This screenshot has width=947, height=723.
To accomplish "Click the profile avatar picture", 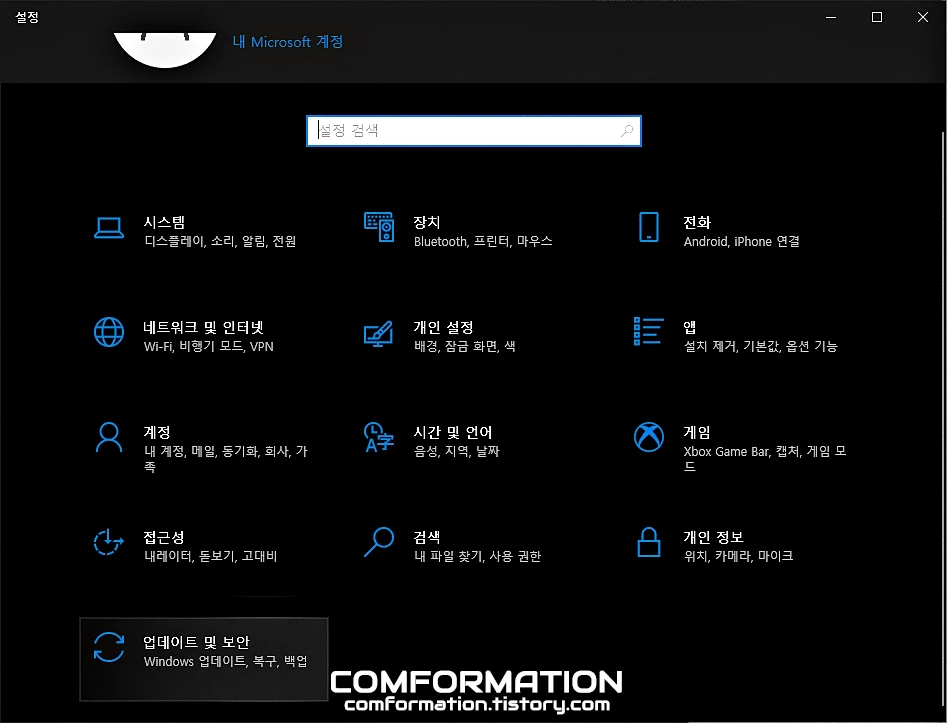I will pyautogui.click(x=165, y=50).
